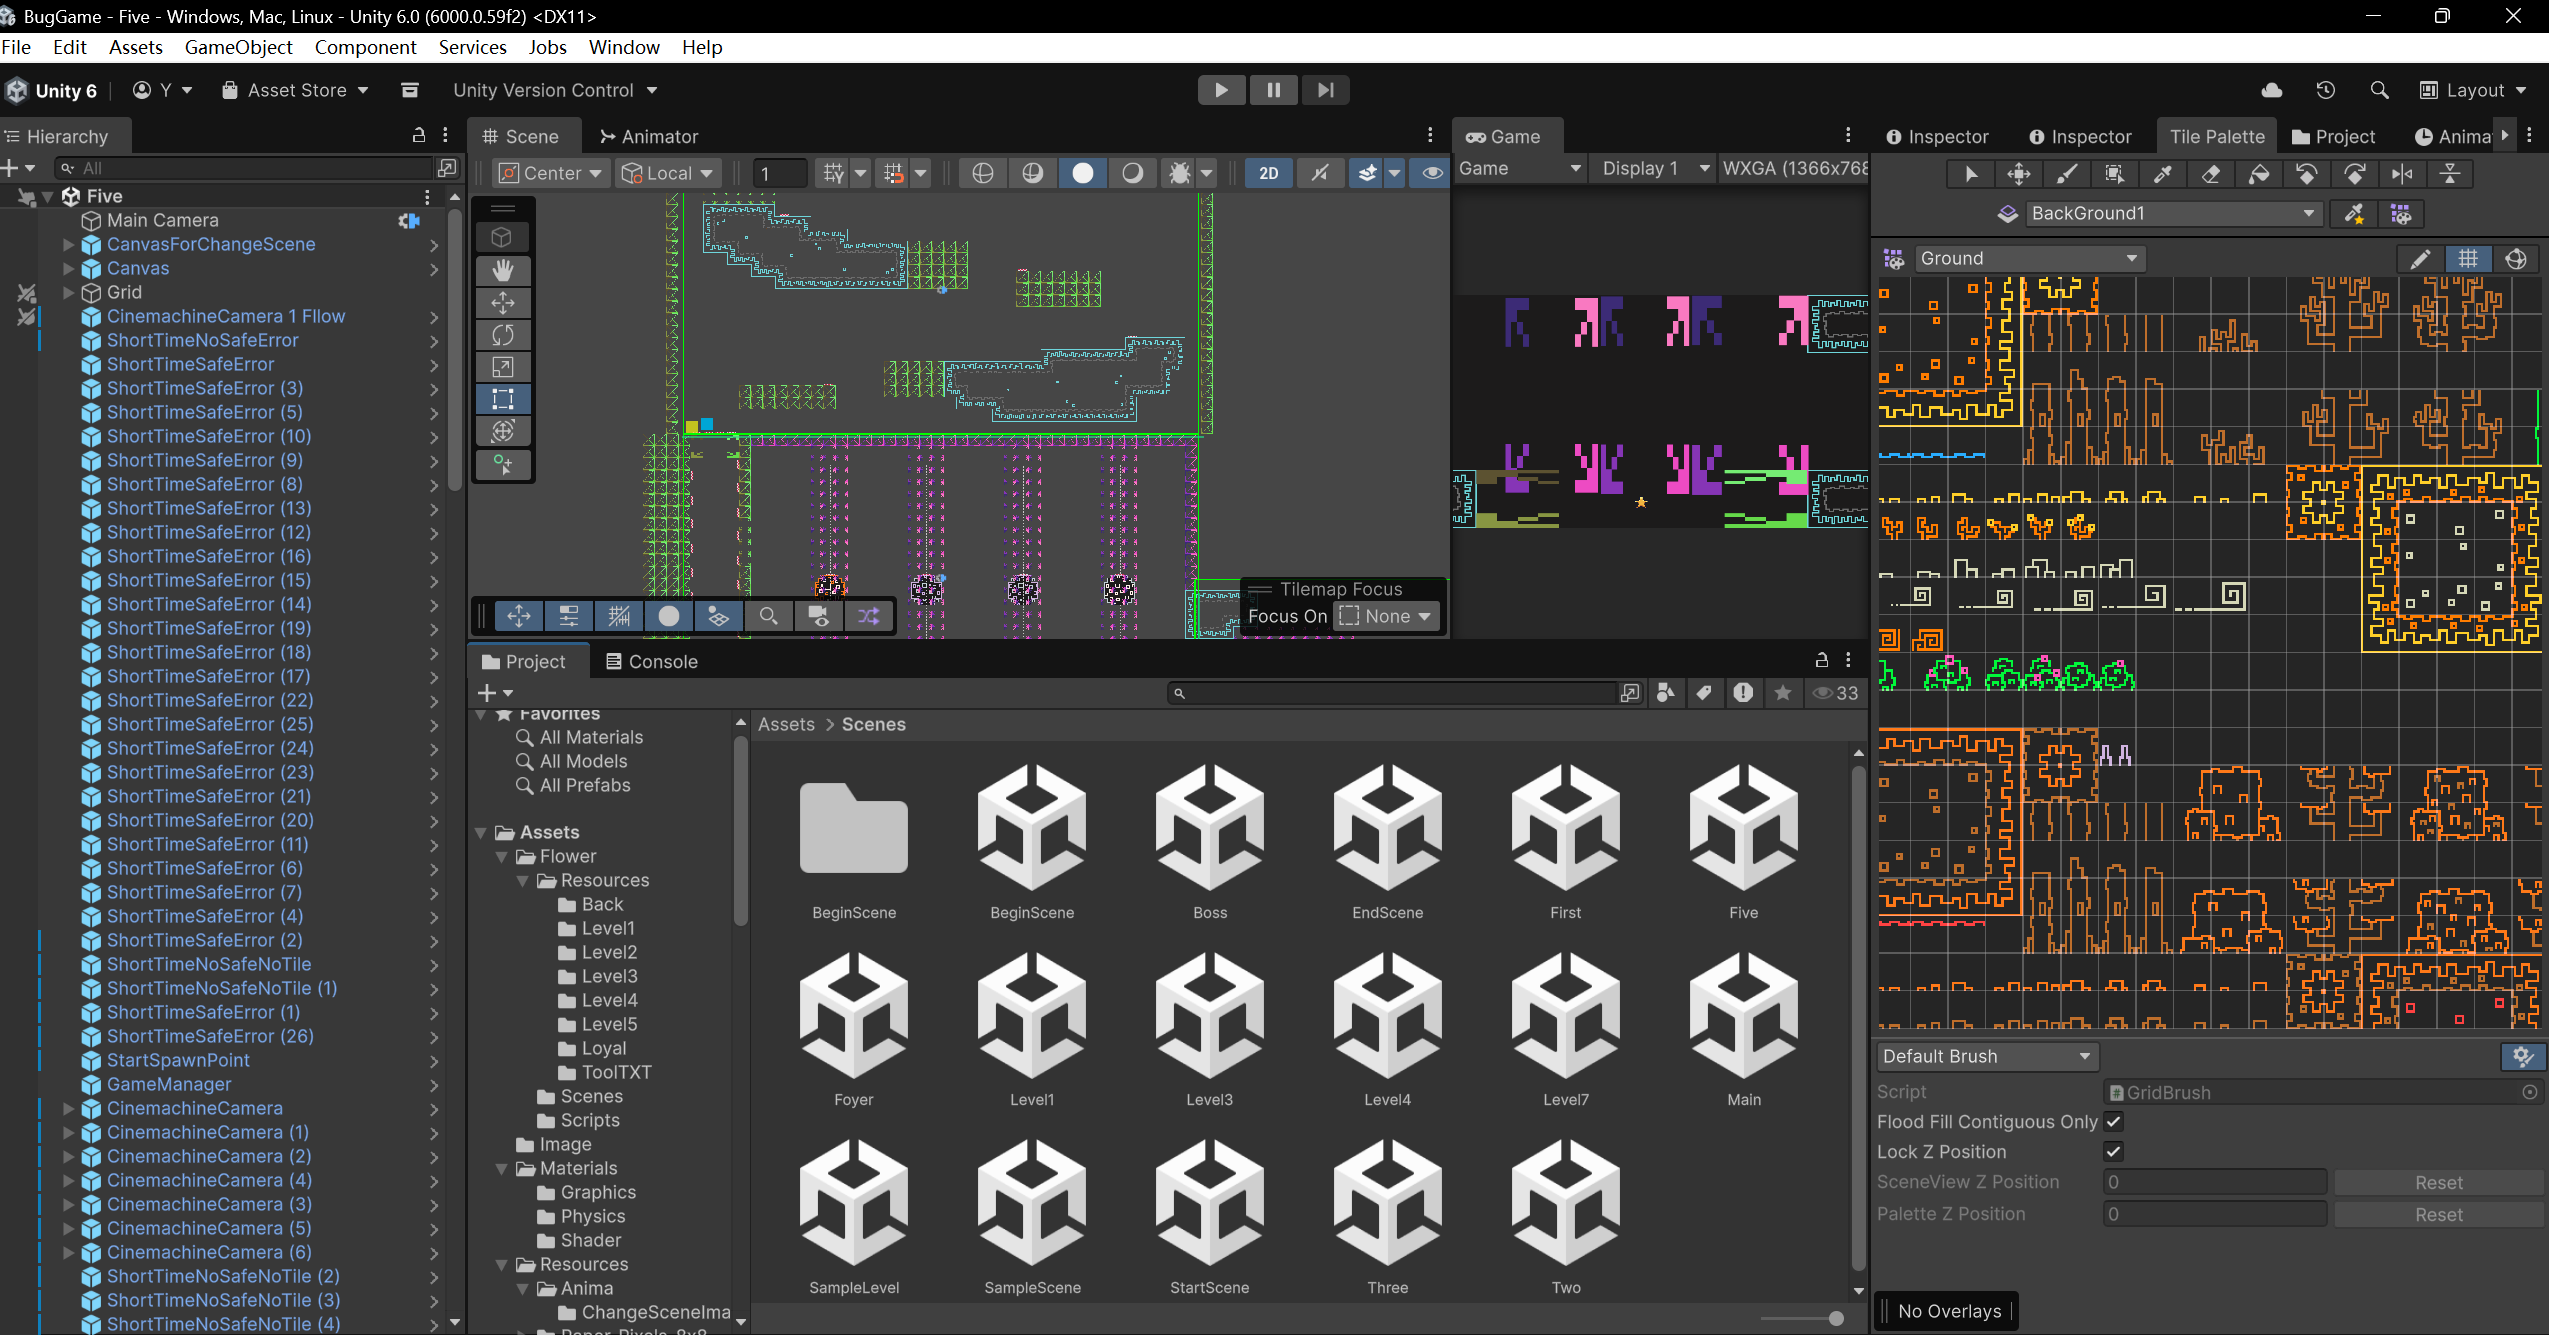Open the Unity cloud icon
This screenshot has width=2549, height=1335.
pyautogui.click(x=2272, y=90)
